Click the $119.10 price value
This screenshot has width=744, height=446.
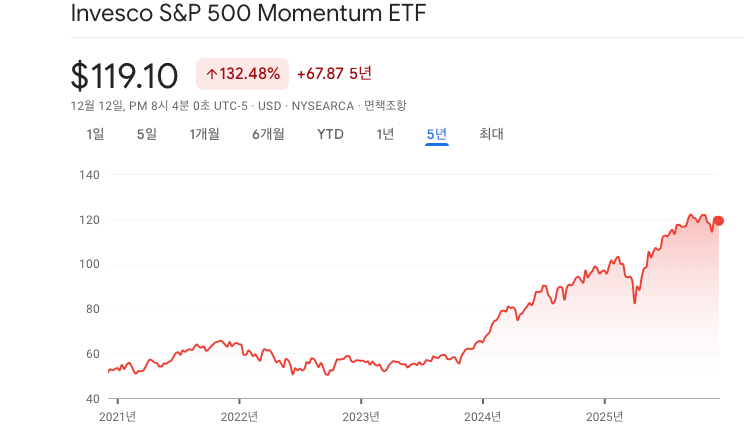[x=124, y=75]
